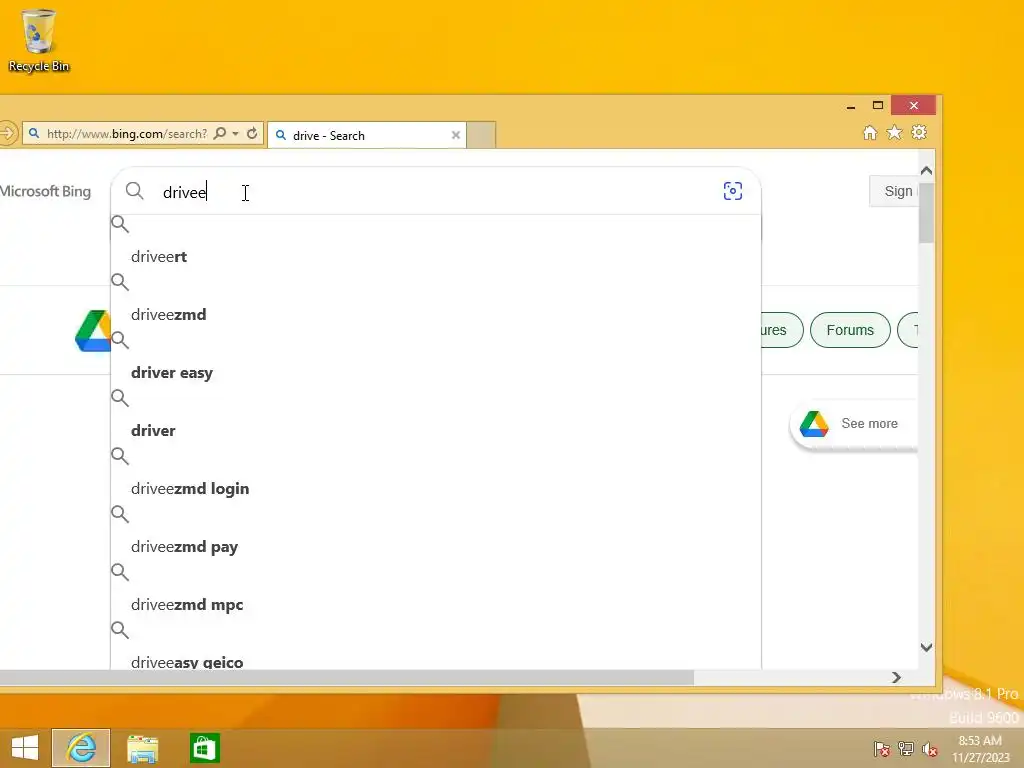Image resolution: width=1024 pixels, height=768 pixels.
Task: Select suggestion 'driveezmd pay'
Action: click(436, 547)
